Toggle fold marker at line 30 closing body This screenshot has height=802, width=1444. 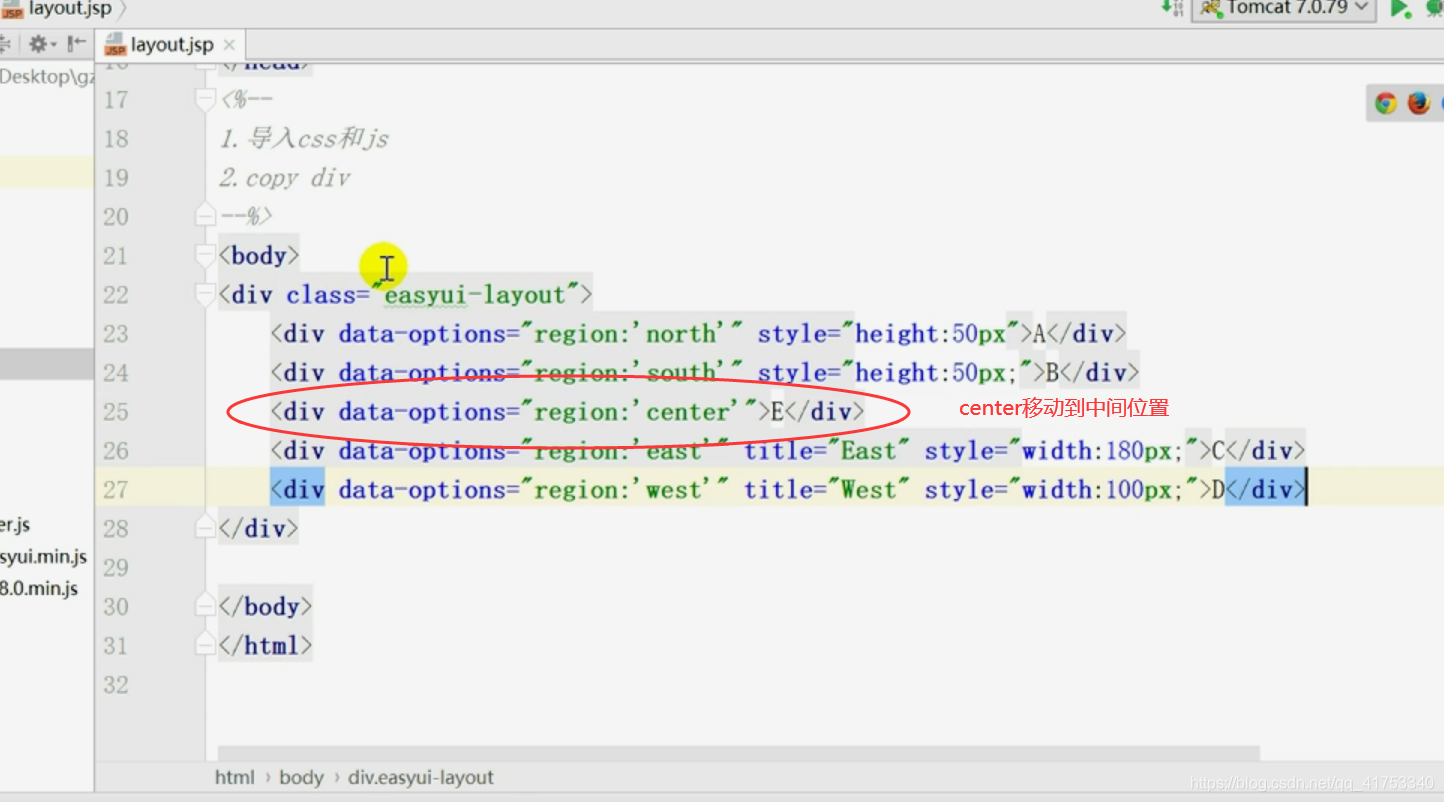tap(206, 606)
